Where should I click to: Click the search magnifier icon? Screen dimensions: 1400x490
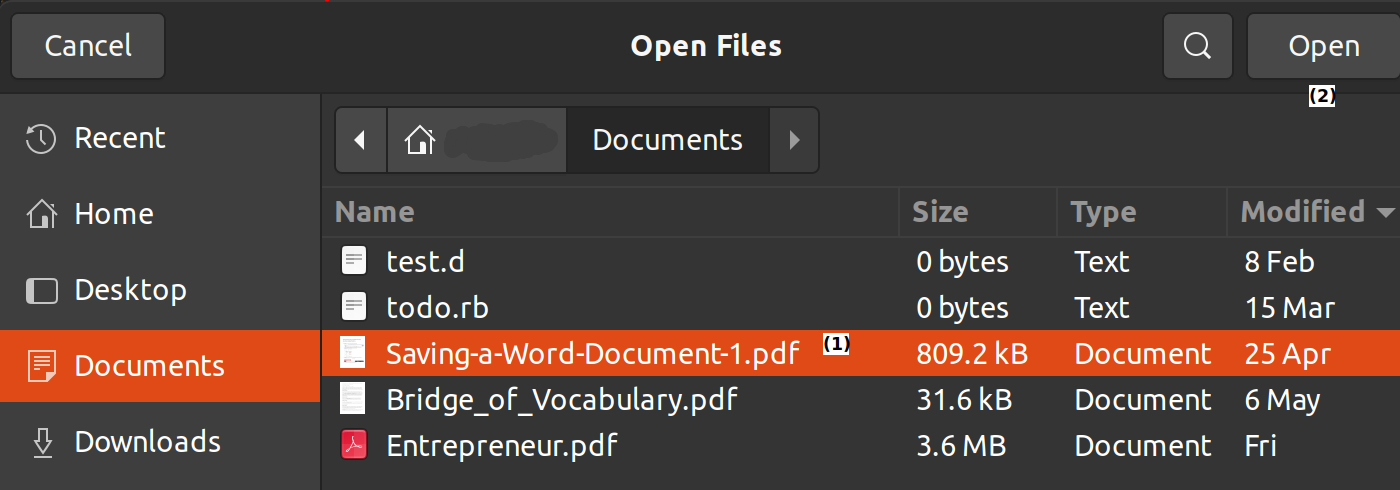coord(1197,46)
